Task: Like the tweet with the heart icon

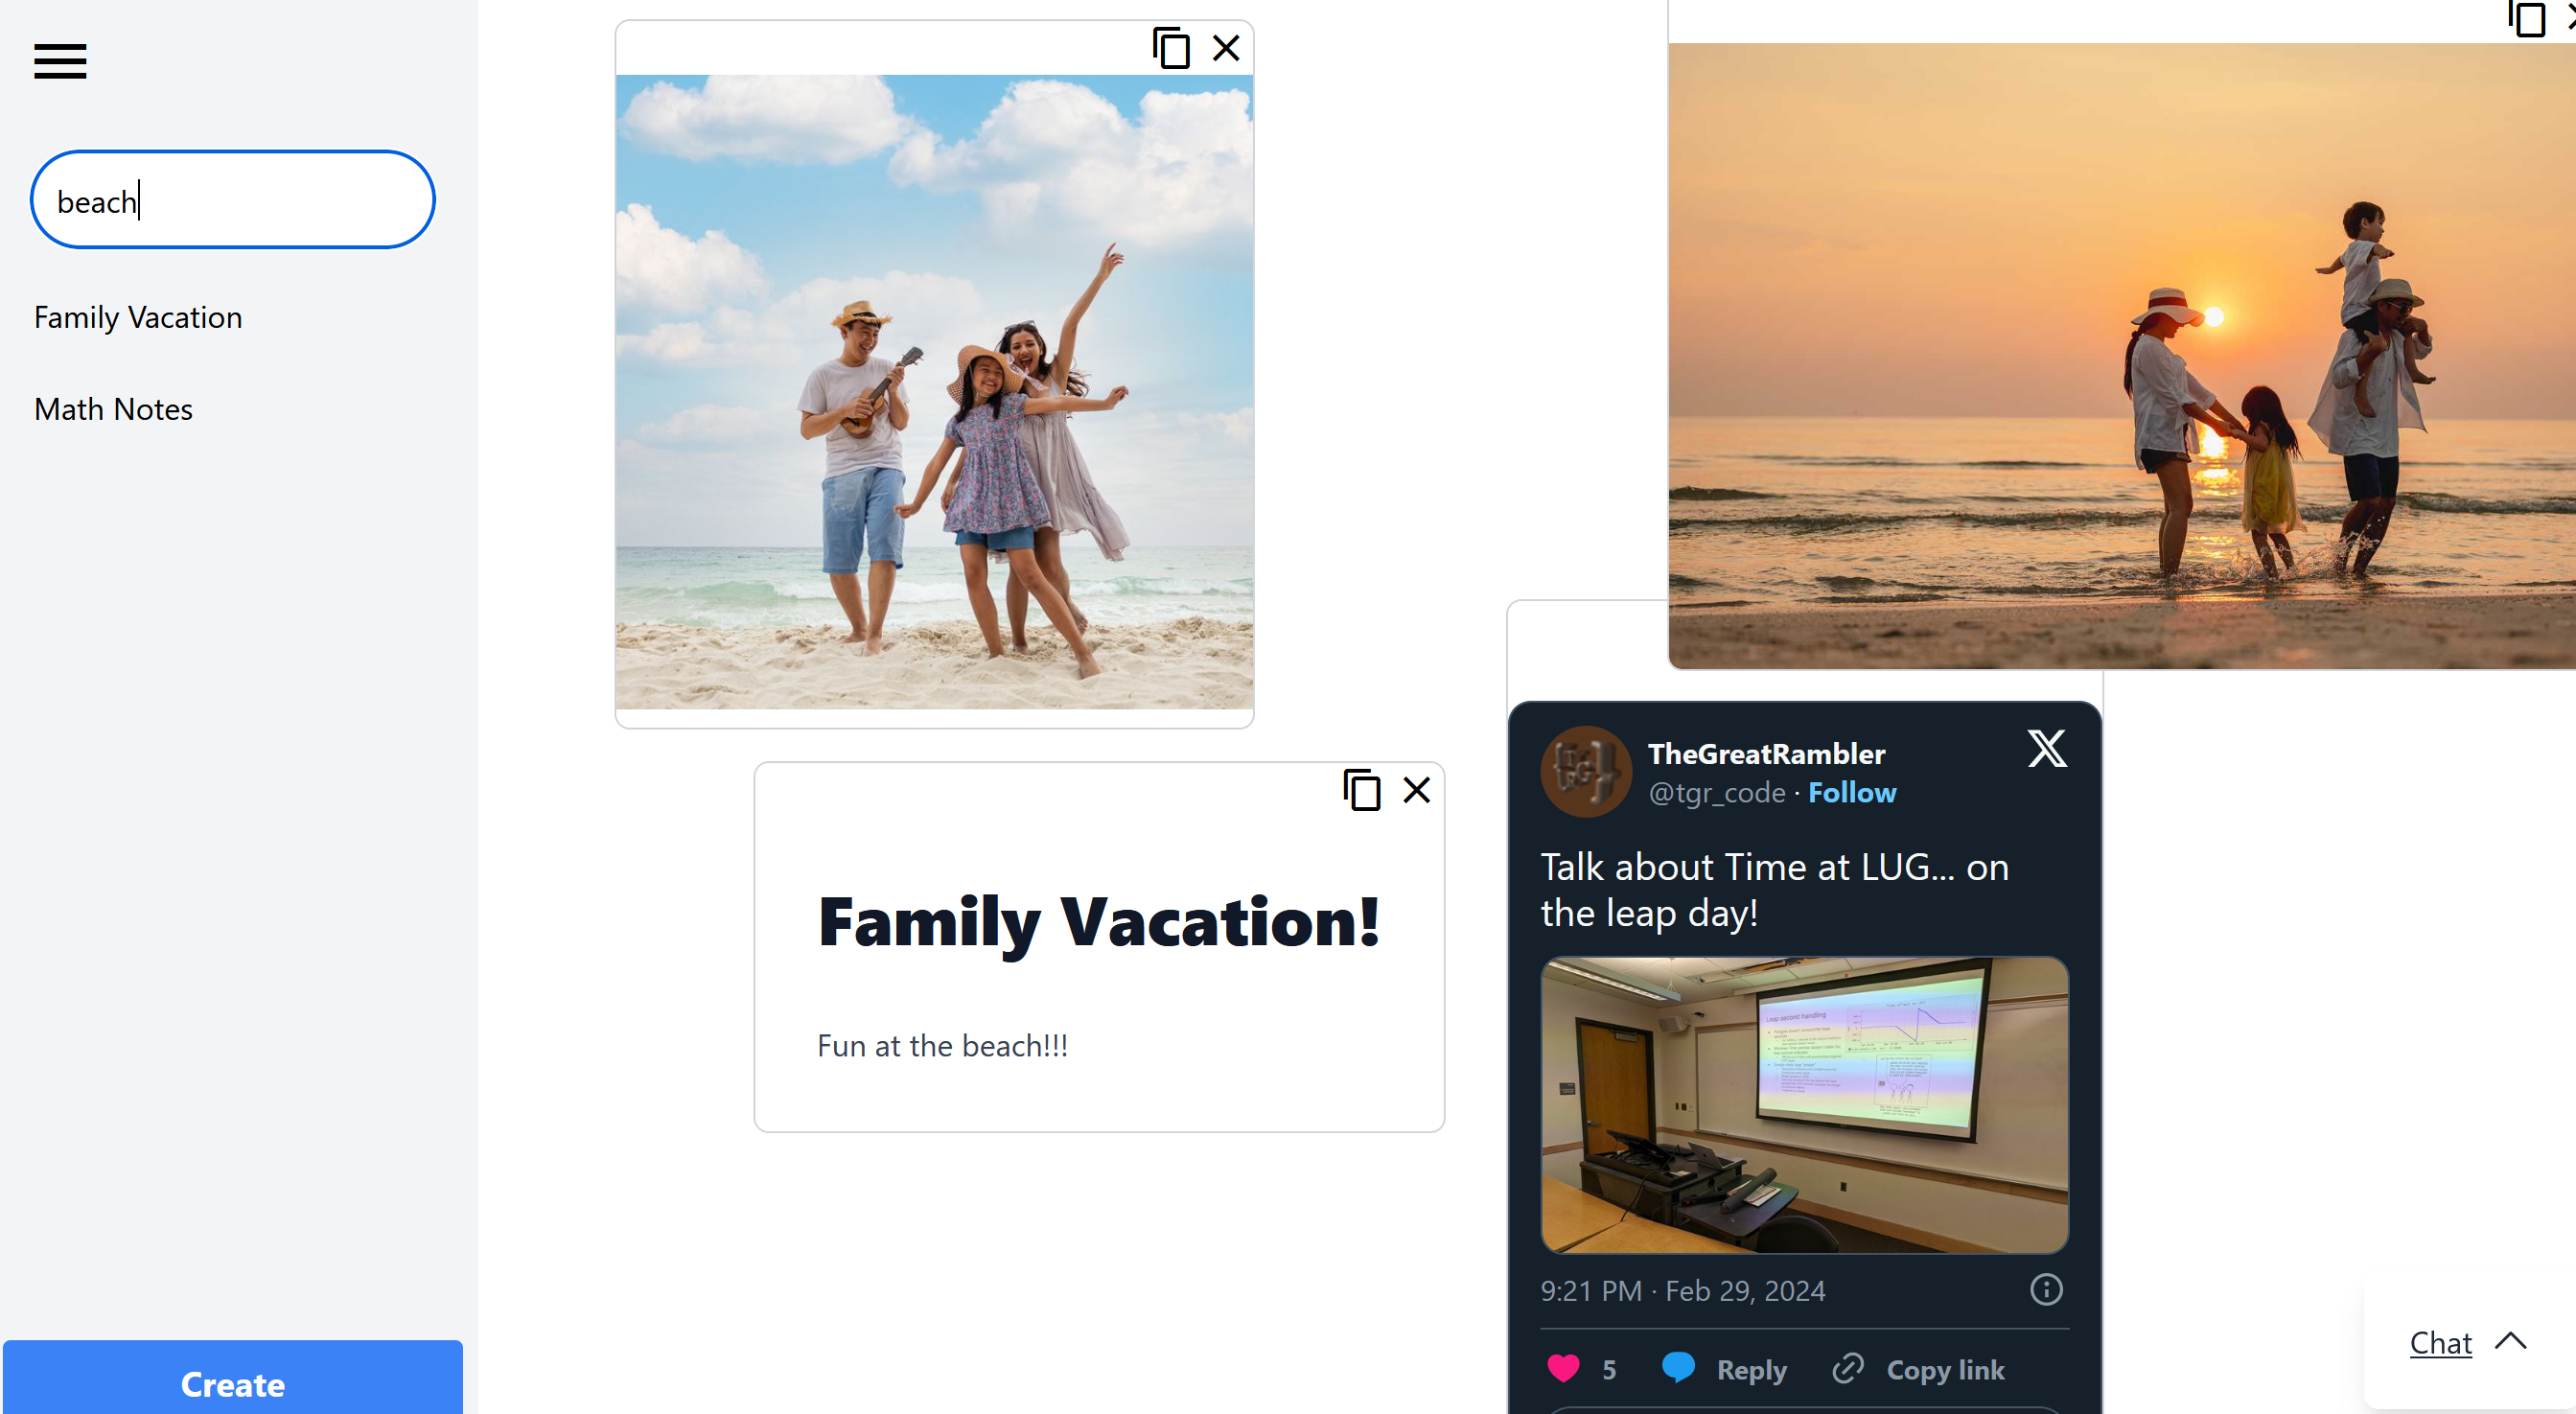Action: pos(1563,1368)
